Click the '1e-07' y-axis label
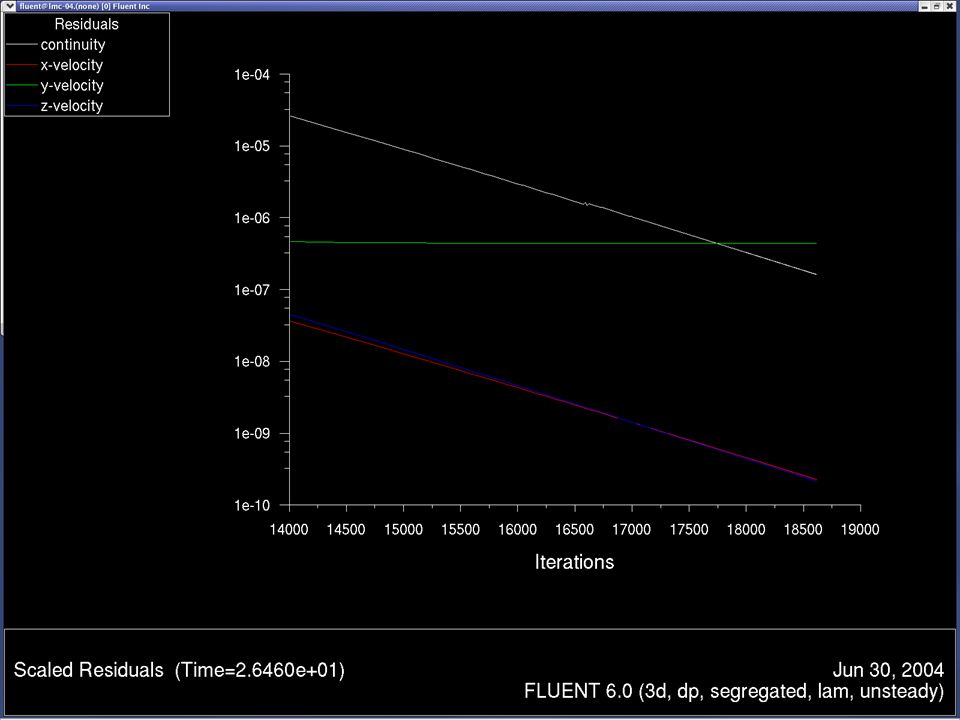Viewport: 960px width, 720px height. click(x=252, y=290)
